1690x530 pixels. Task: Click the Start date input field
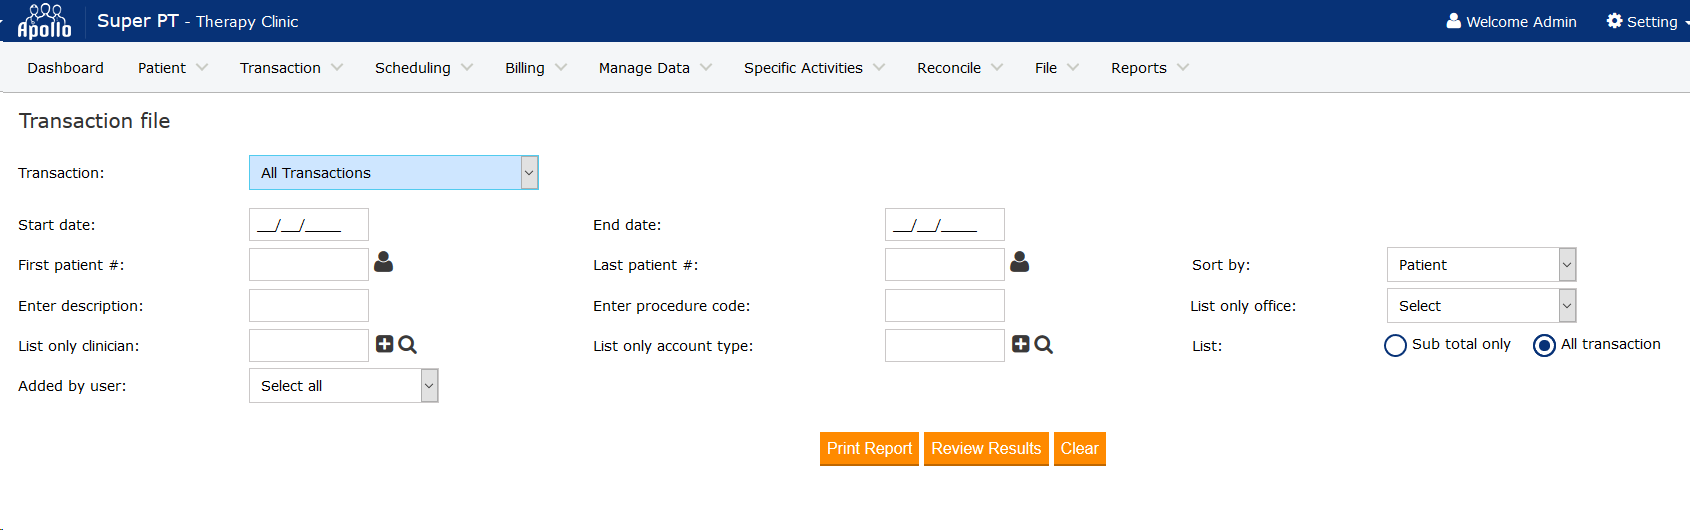[x=308, y=225]
